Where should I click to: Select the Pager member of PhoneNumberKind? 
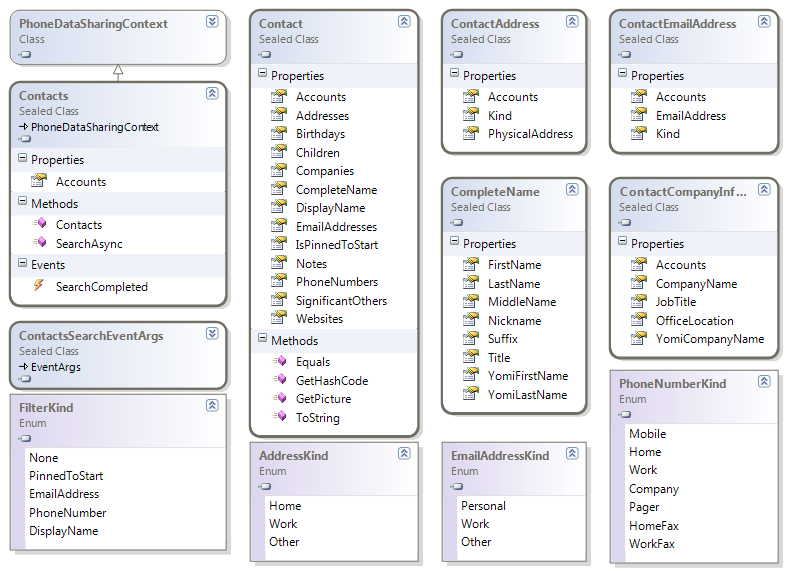[644, 507]
